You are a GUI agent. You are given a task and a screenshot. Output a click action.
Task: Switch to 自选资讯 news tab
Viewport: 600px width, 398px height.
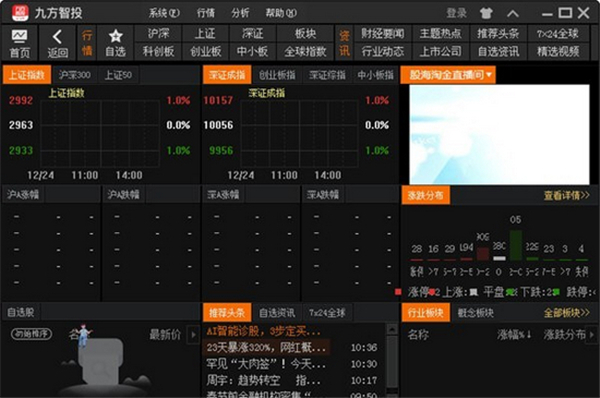[277, 313]
